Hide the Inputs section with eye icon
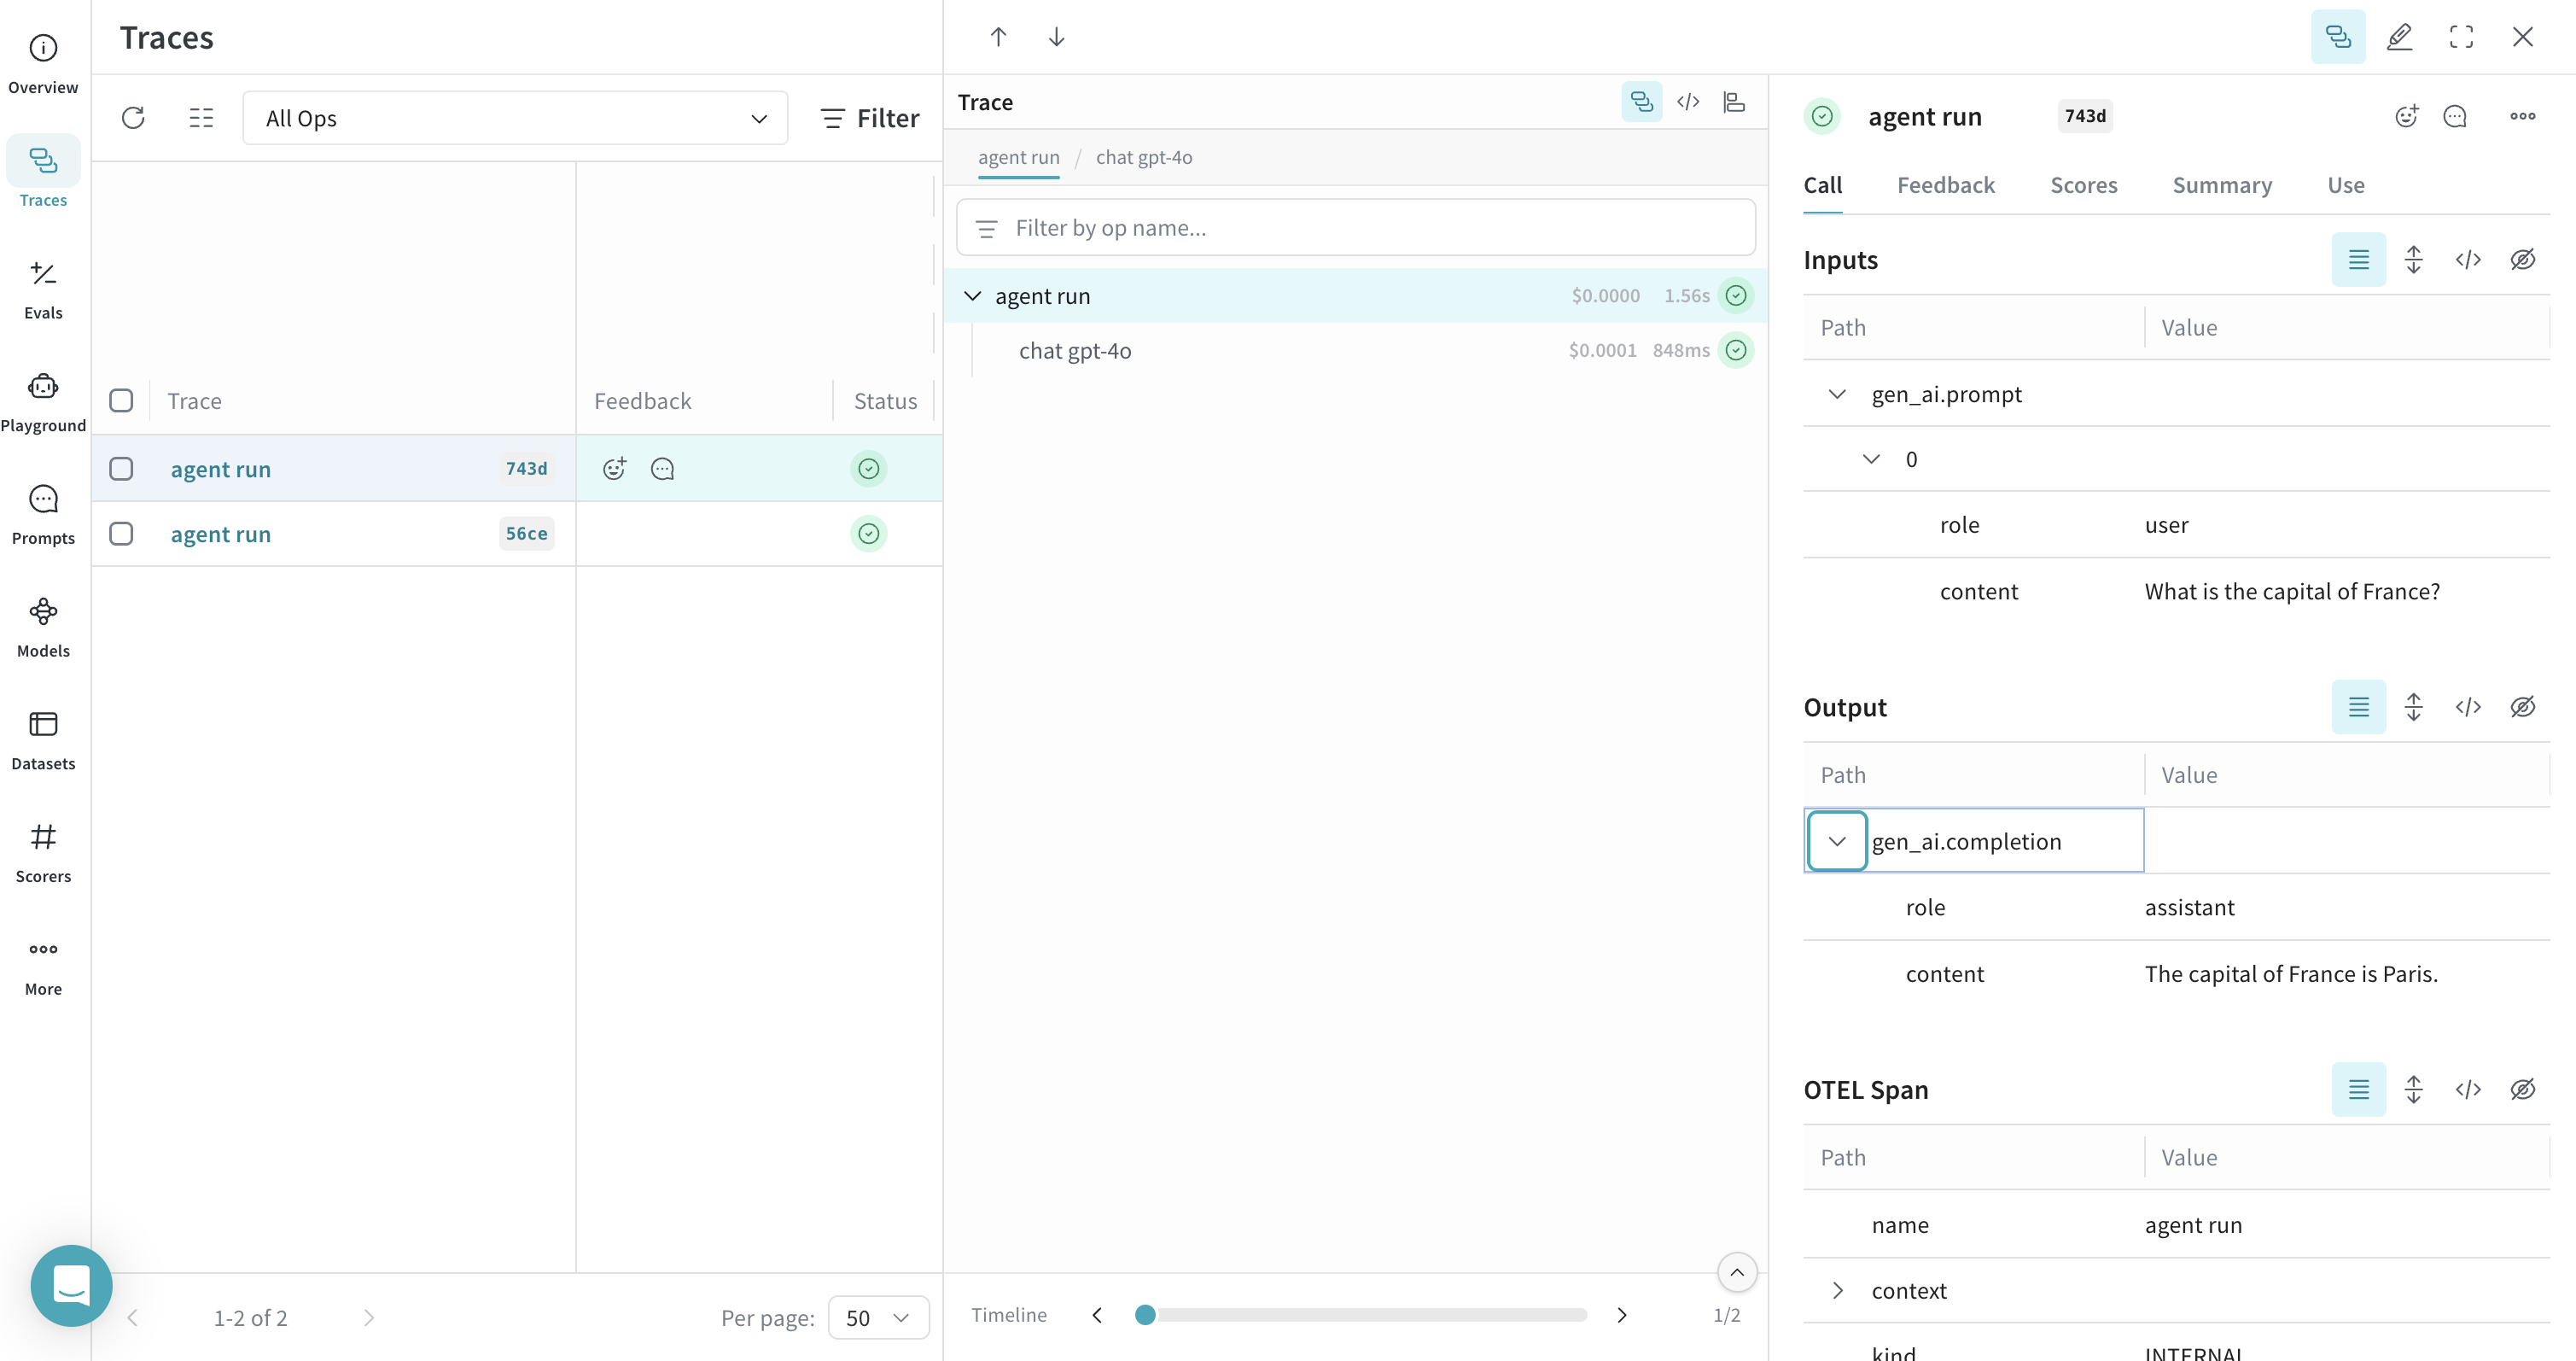 pyautogui.click(x=2522, y=260)
